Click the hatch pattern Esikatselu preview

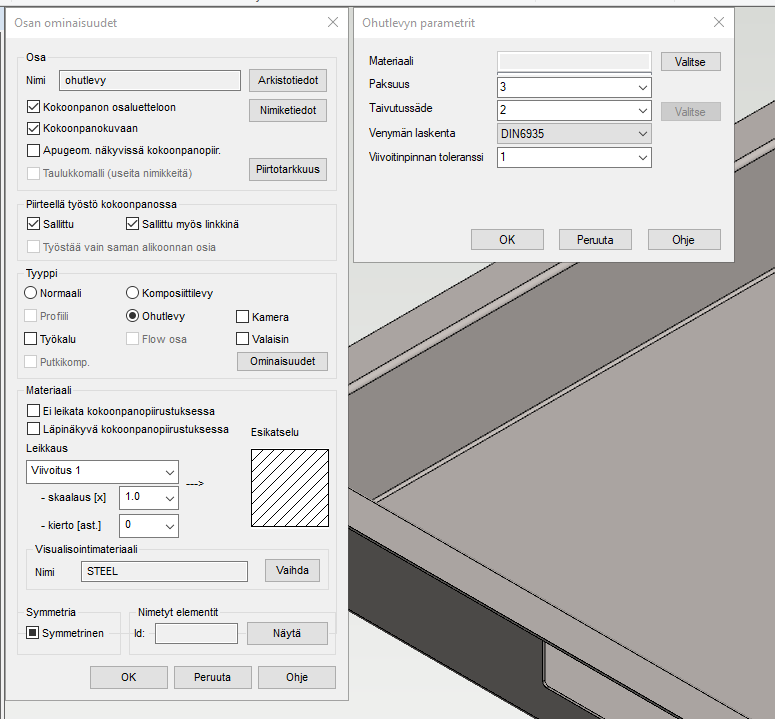pyautogui.click(x=289, y=487)
